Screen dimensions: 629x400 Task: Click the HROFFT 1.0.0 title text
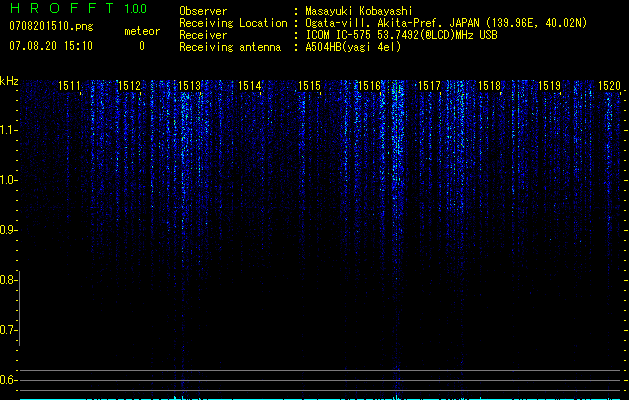(x=79, y=8)
